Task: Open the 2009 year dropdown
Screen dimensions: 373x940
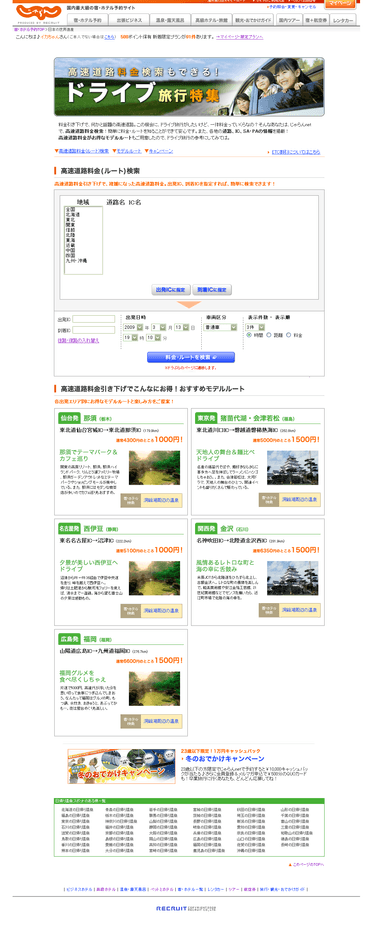Action: tap(133, 327)
